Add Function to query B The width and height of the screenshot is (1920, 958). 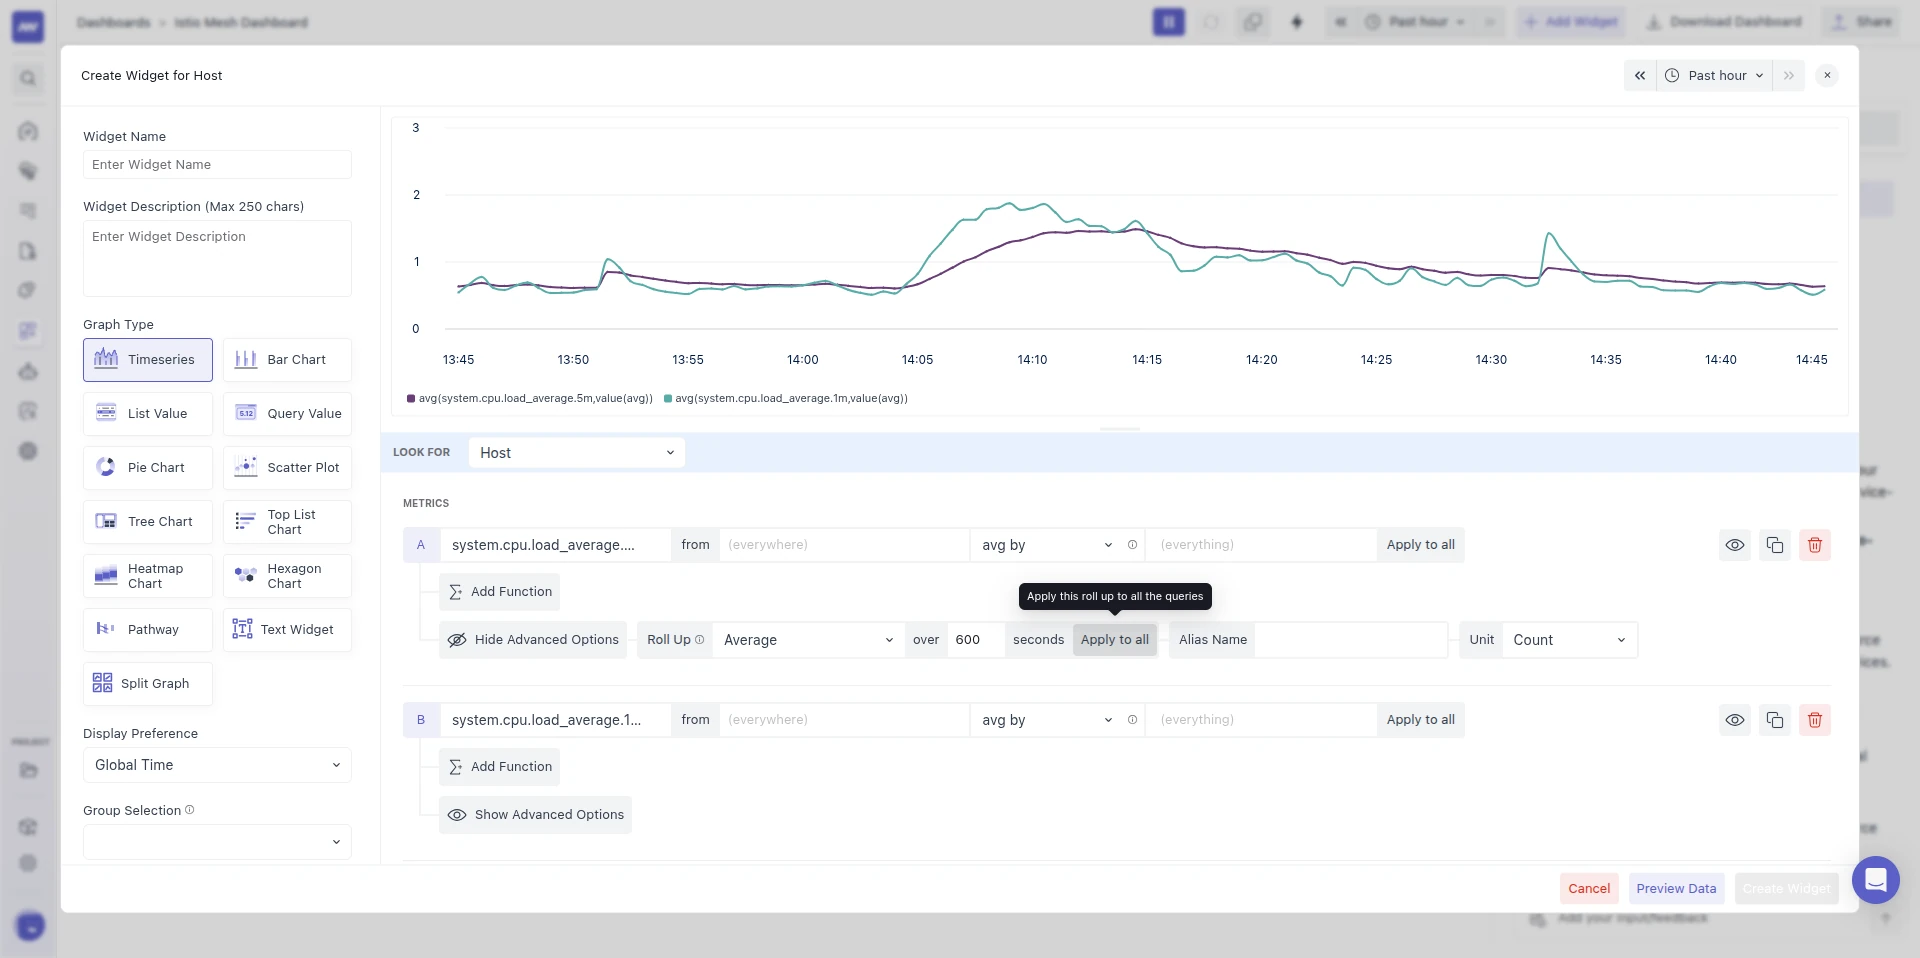click(499, 767)
